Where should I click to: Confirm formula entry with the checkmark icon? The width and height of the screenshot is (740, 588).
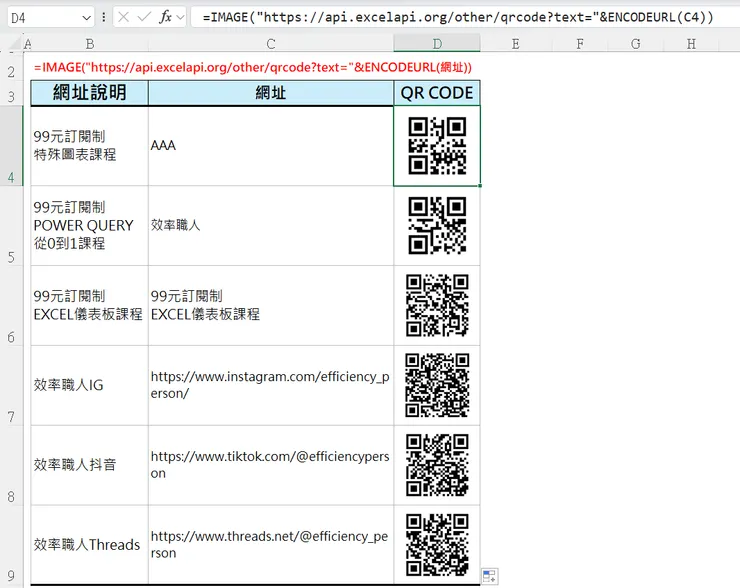click(144, 17)
